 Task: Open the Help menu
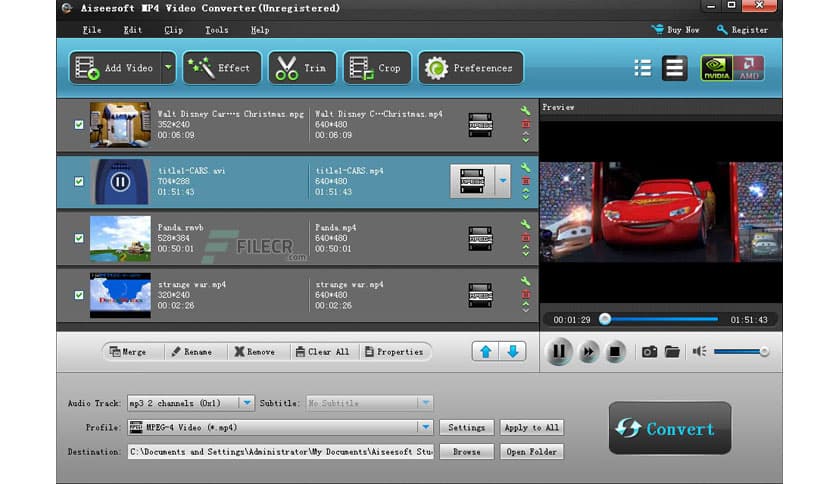coord(260,30)
